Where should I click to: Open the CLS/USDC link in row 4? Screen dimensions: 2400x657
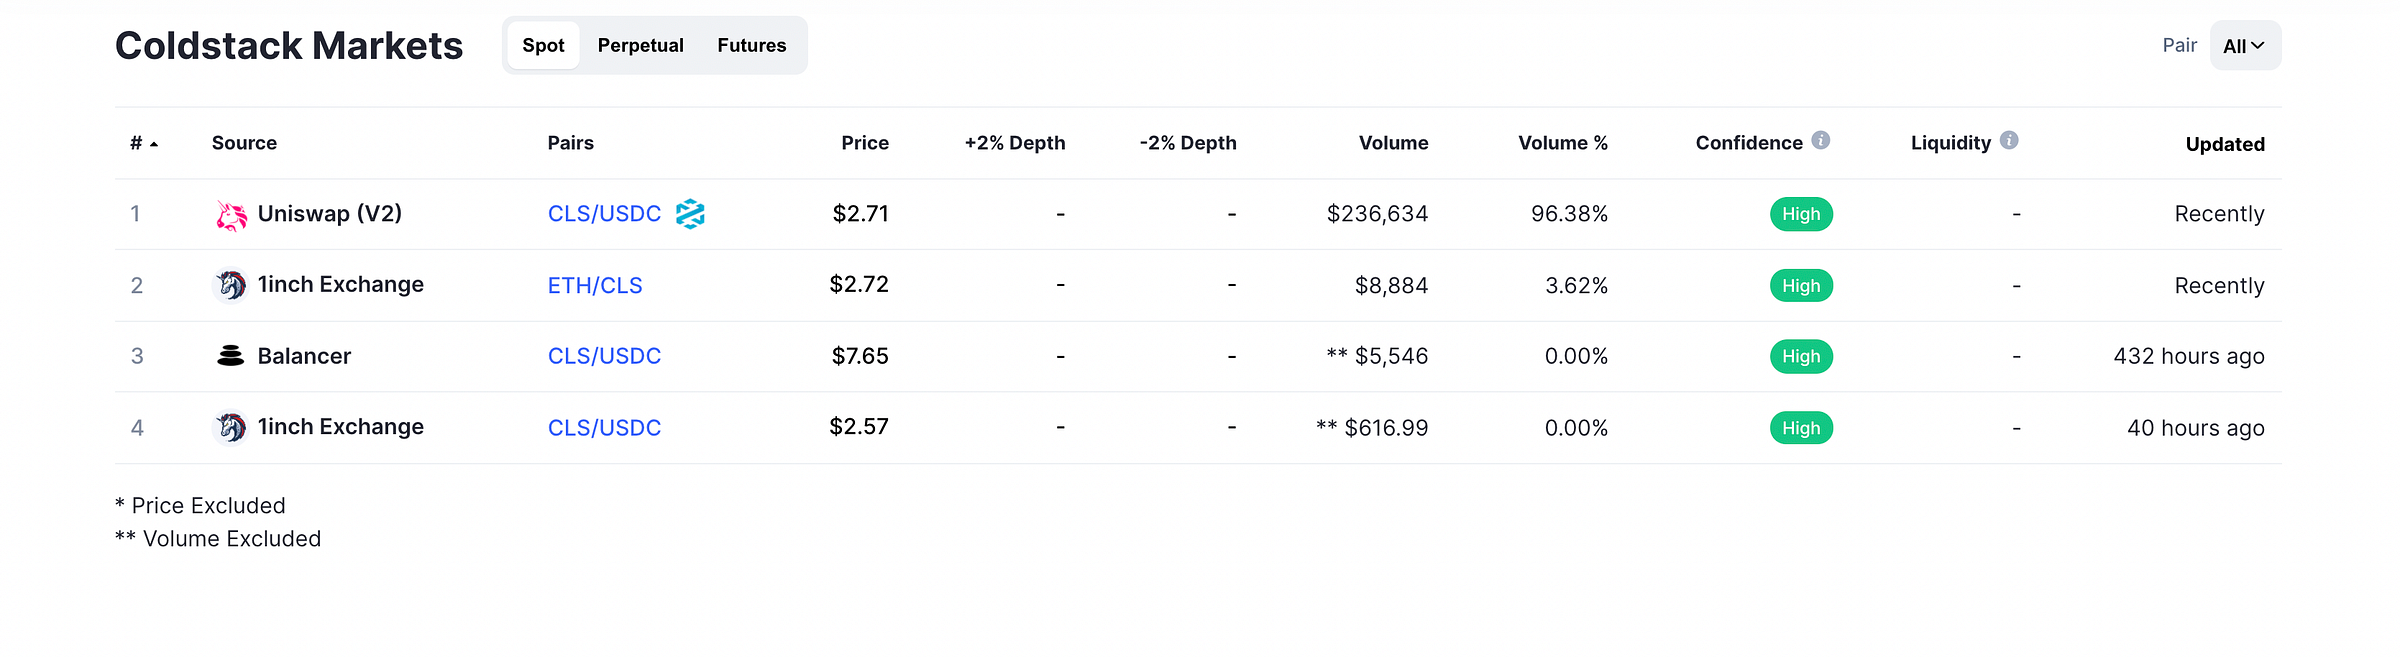[x=604, y=428]
